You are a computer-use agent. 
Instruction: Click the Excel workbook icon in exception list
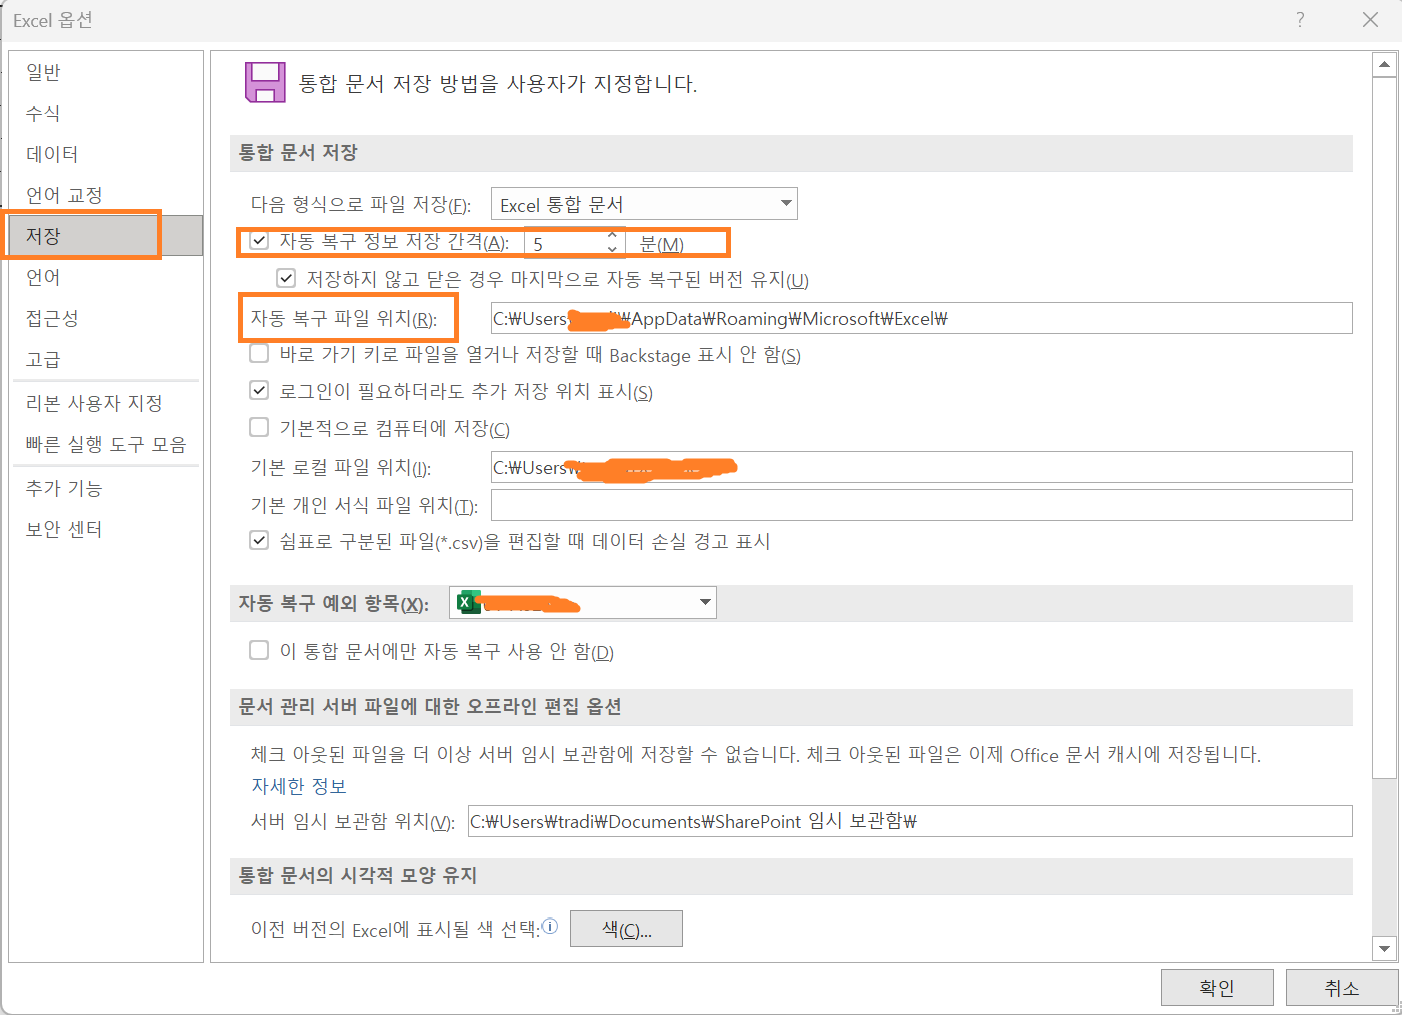point(467,602)
